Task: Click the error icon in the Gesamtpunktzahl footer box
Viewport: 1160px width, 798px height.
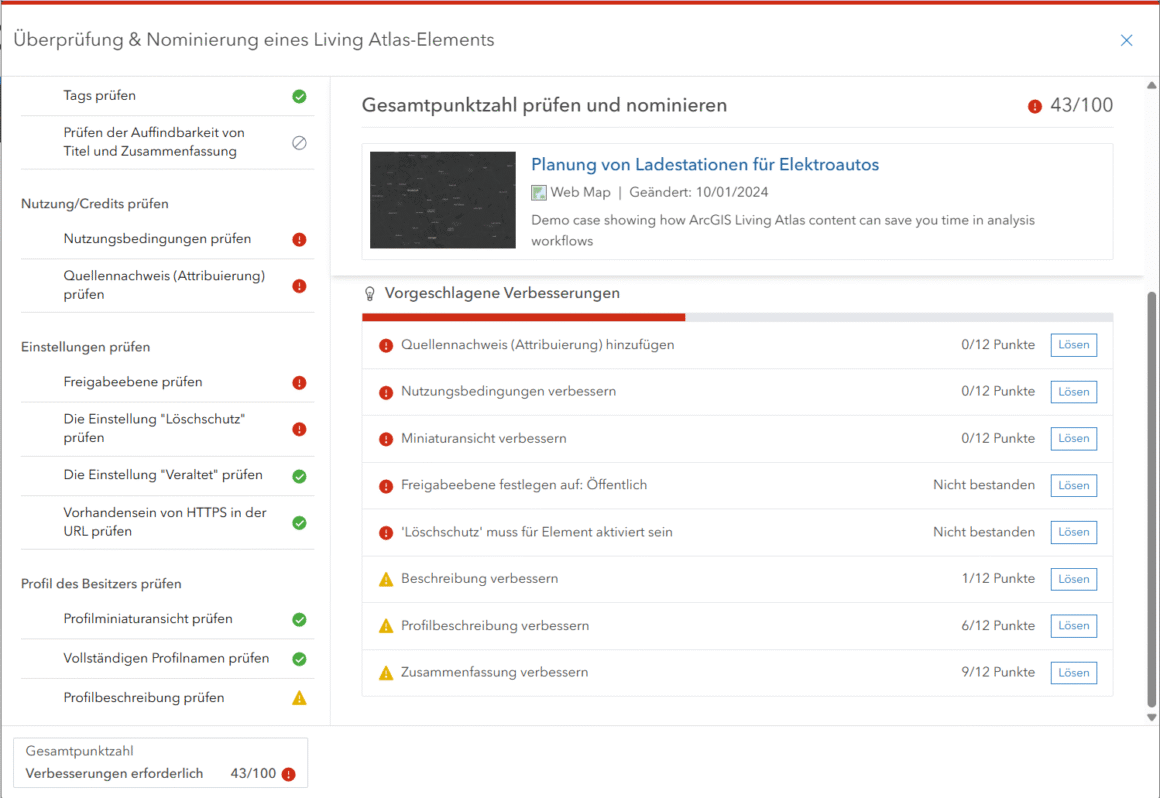Action: click(x=289, y=774)
